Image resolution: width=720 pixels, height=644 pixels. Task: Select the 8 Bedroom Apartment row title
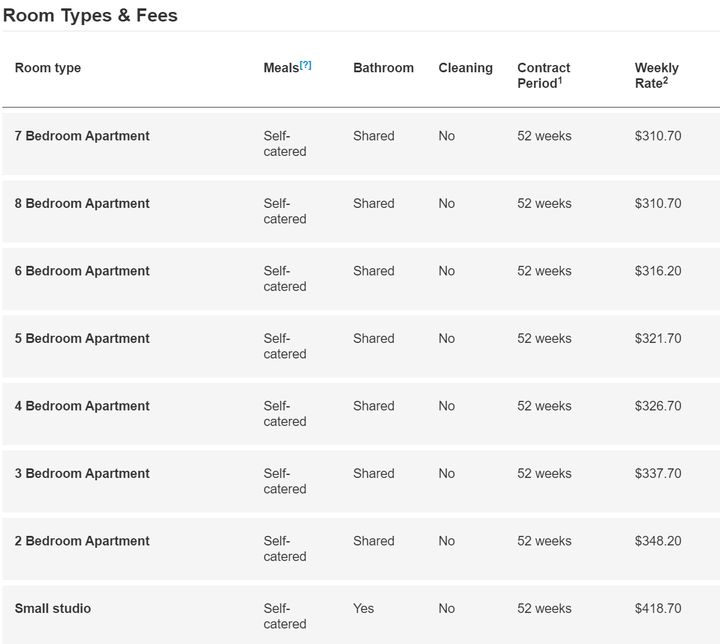[x=82, y=203]
